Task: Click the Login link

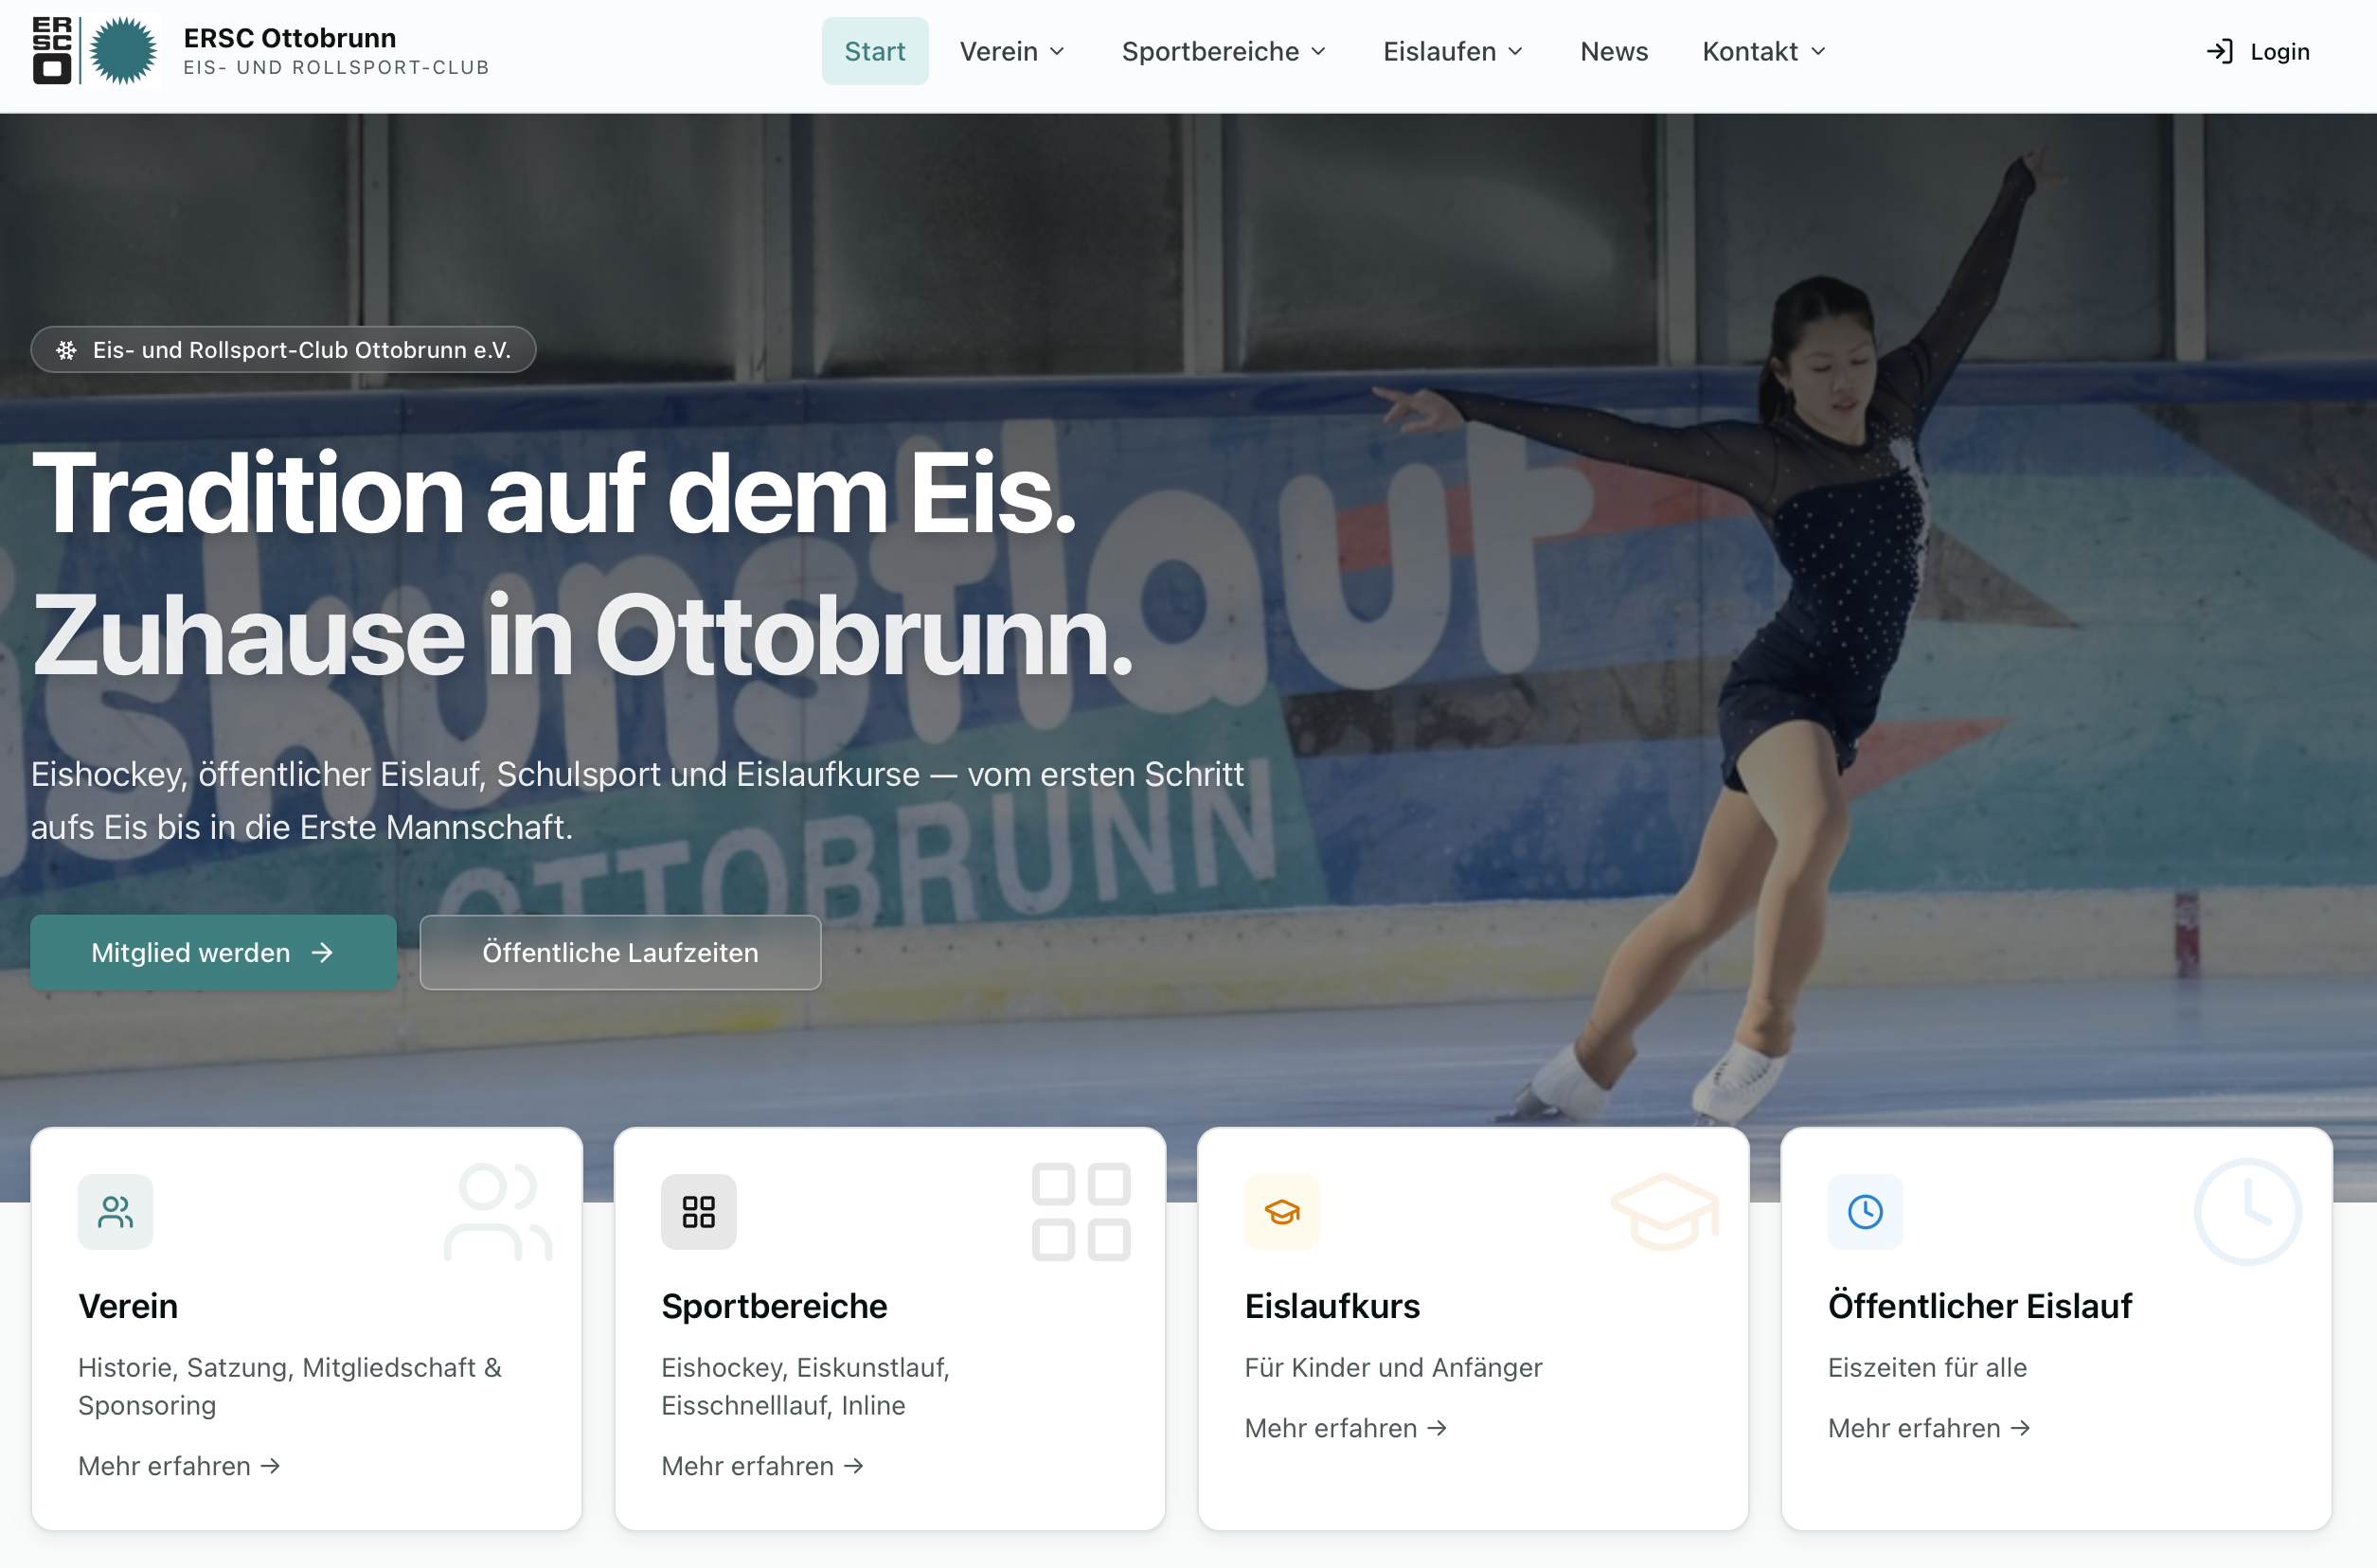Action: click(x=2258, y=51)
